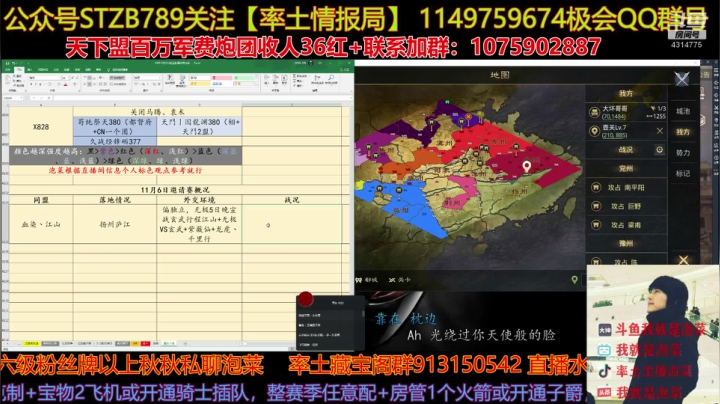Screen dimensions: 720x404
Task: Select the 11月6日邀请赛概况 header cell
Action: [175, 190]
